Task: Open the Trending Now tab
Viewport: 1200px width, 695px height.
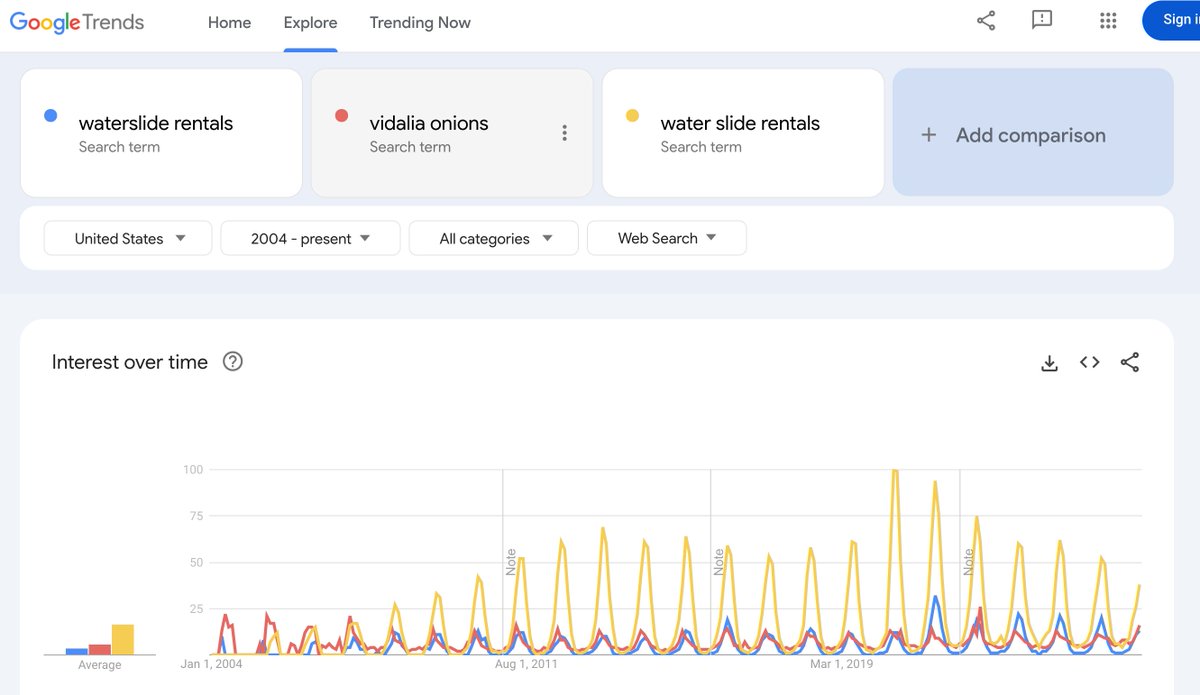Action: point(420,22)
